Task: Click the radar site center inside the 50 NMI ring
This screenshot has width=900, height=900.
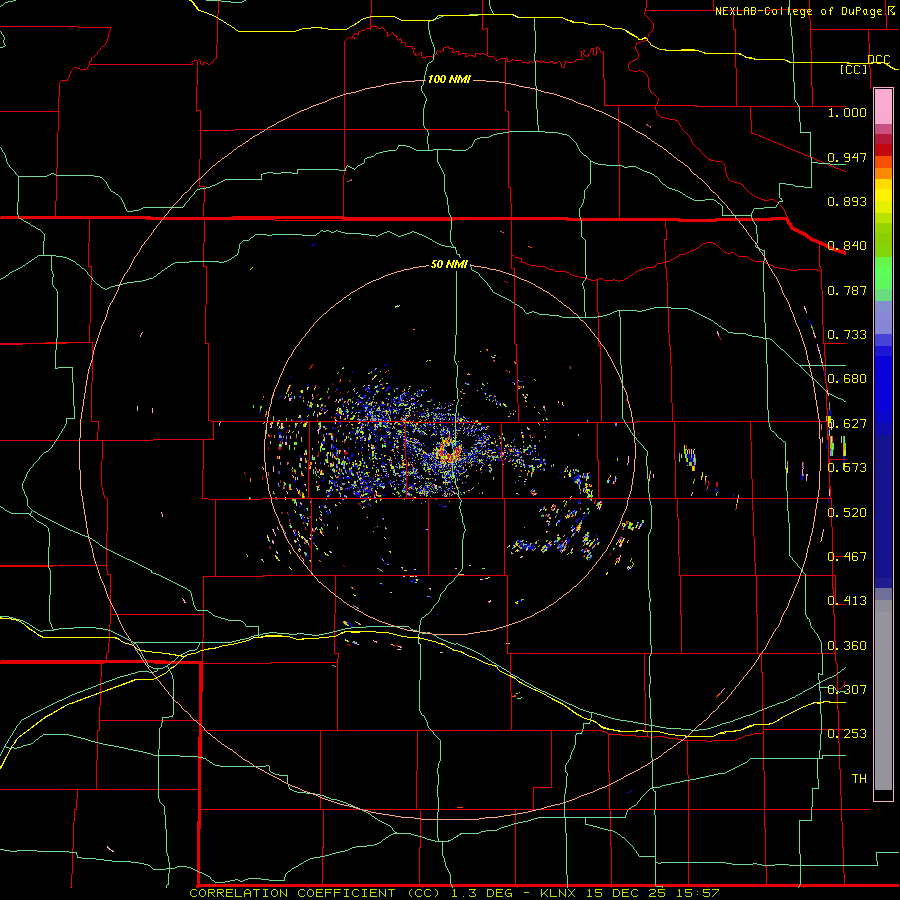Action: [x=449, y=449]
